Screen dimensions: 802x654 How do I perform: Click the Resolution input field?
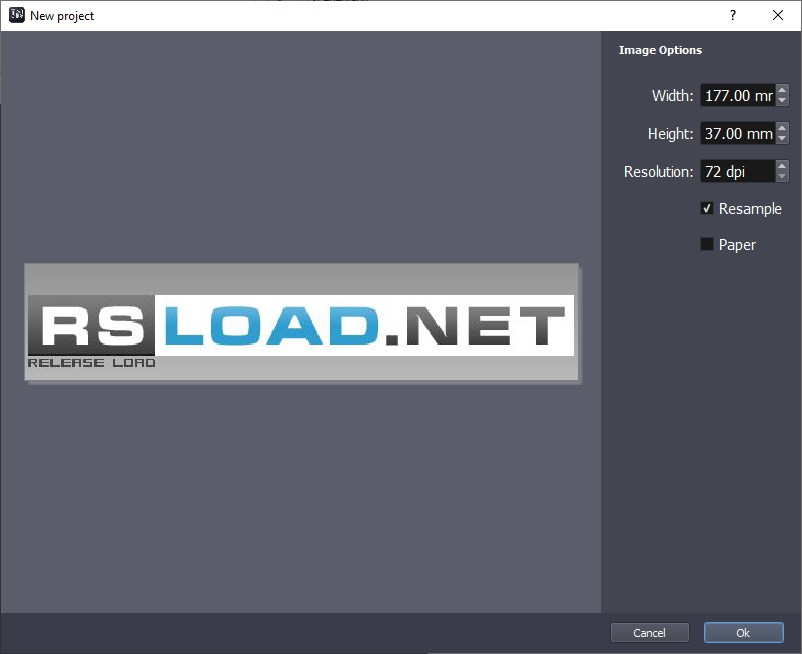(738, 171)
